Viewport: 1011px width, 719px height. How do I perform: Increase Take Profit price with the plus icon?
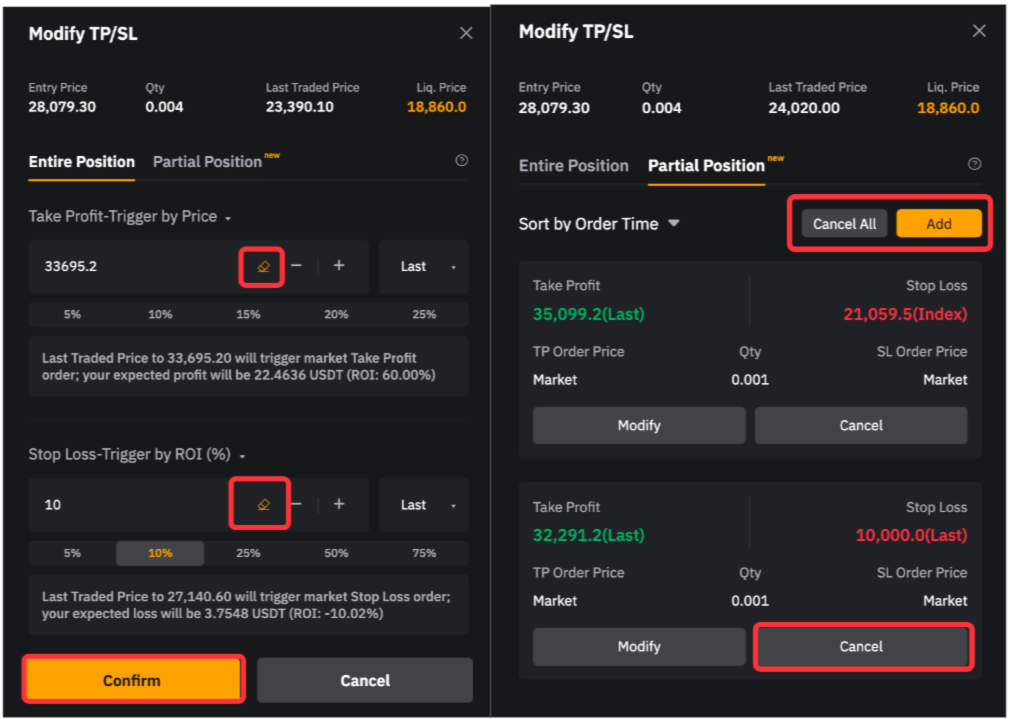338,266
